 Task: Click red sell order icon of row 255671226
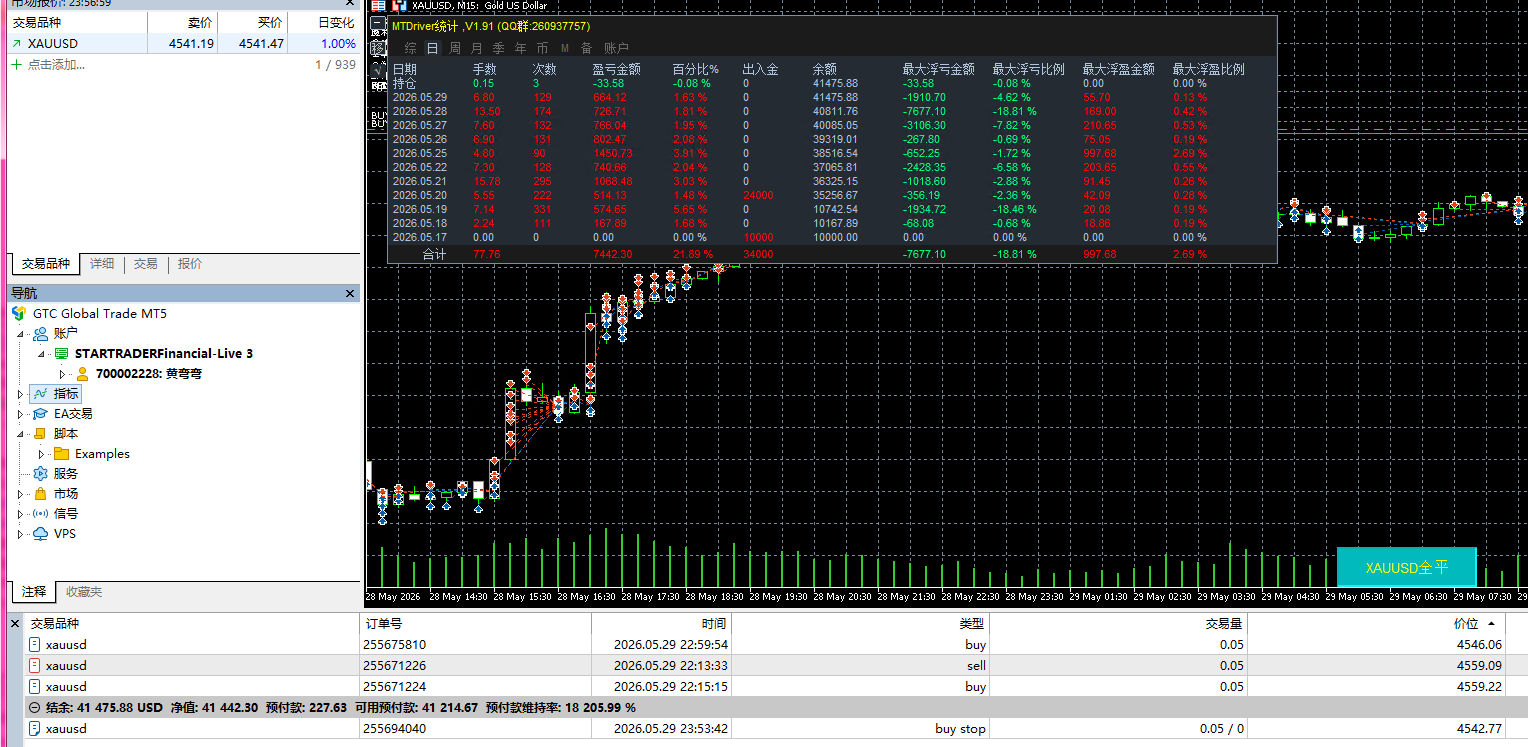(x=35, y=666)
